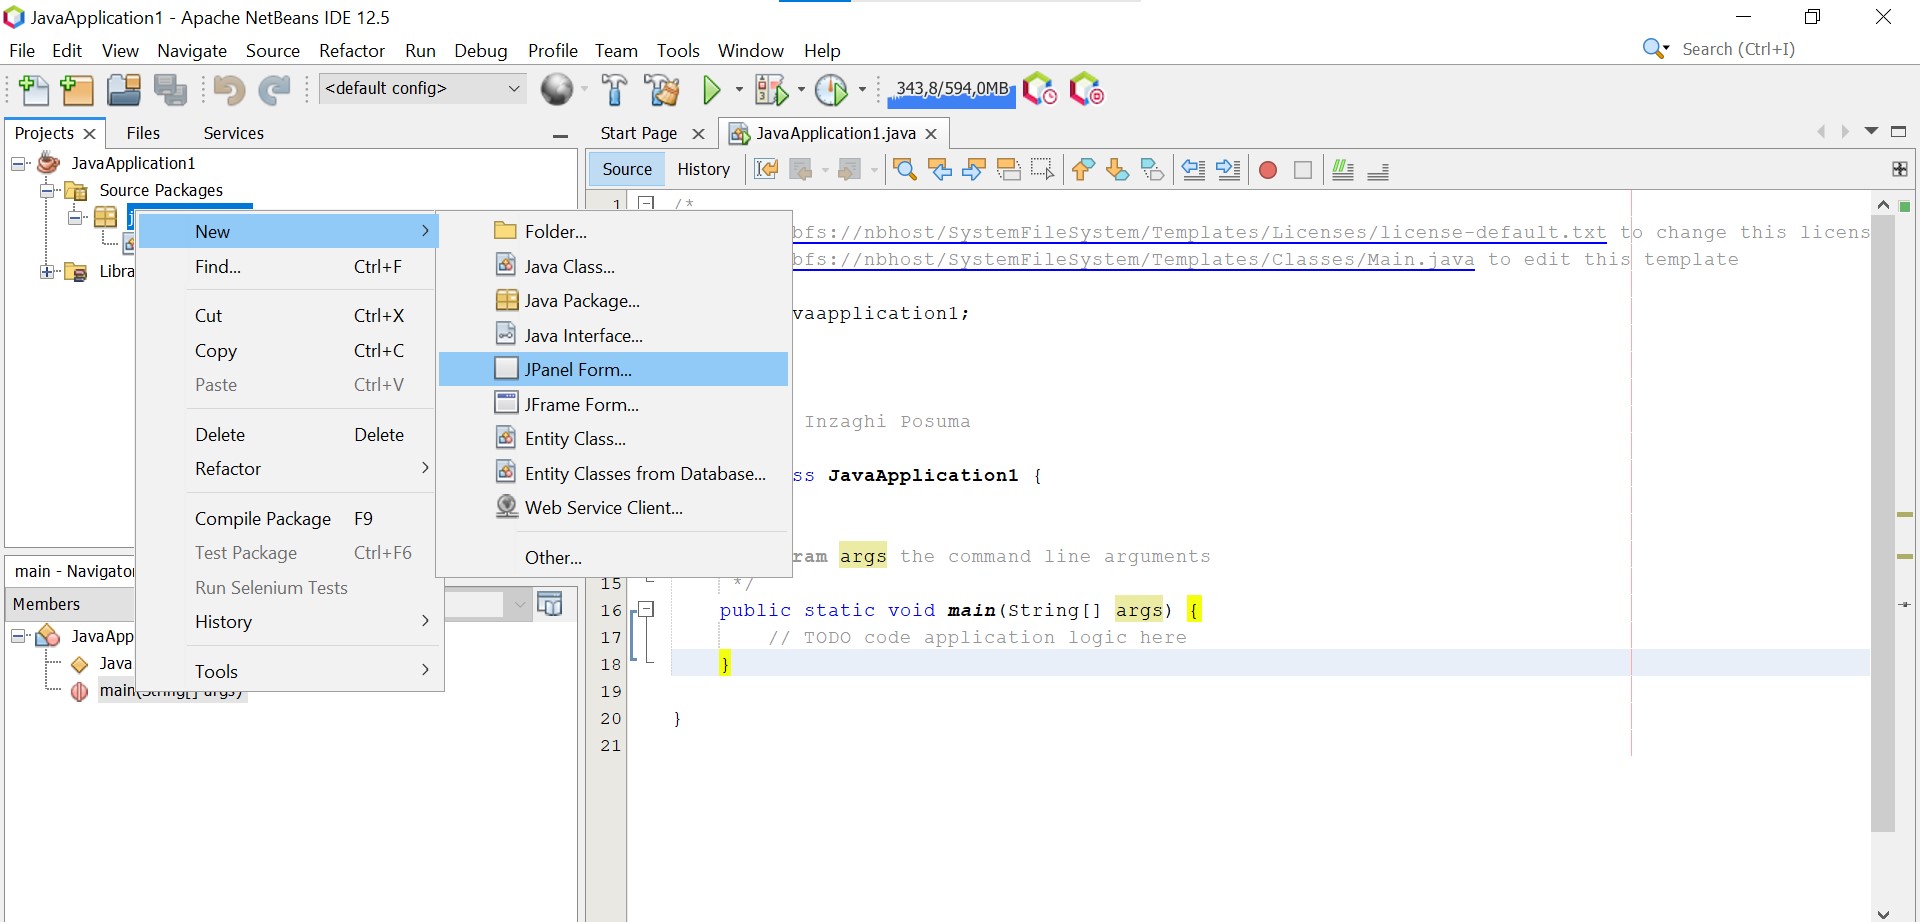This screenshot has height=922, width=1920.
Task: Jump to last edited position in editor
Action: [766, 169]
